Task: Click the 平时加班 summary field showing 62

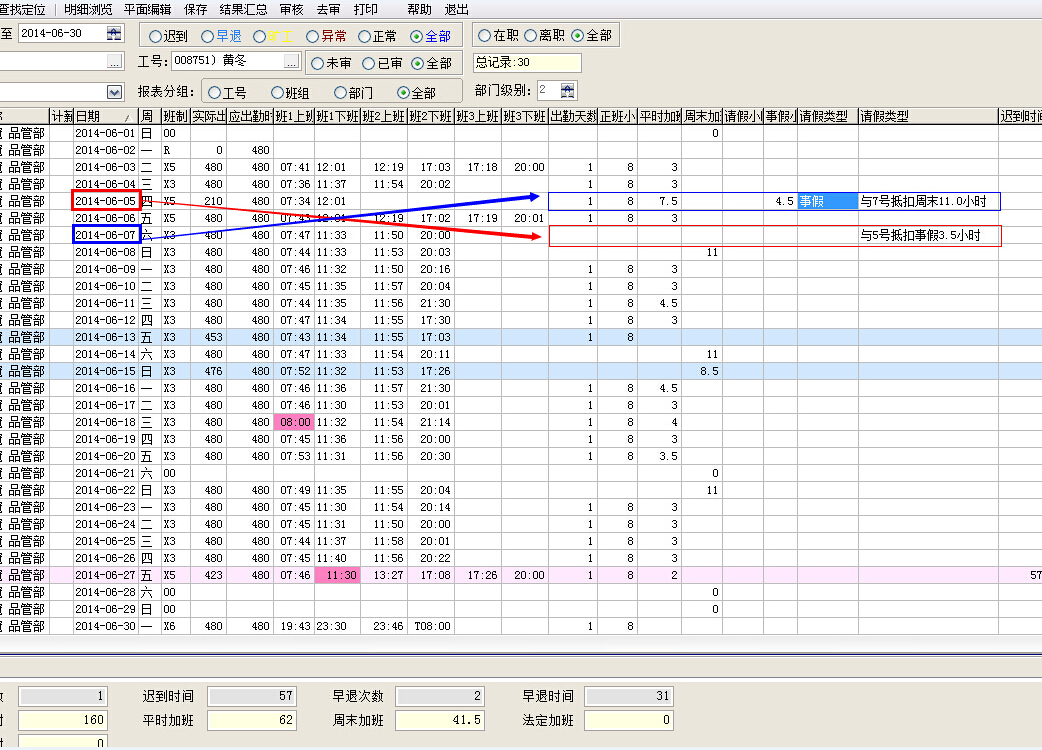Action: pos(252,720)
